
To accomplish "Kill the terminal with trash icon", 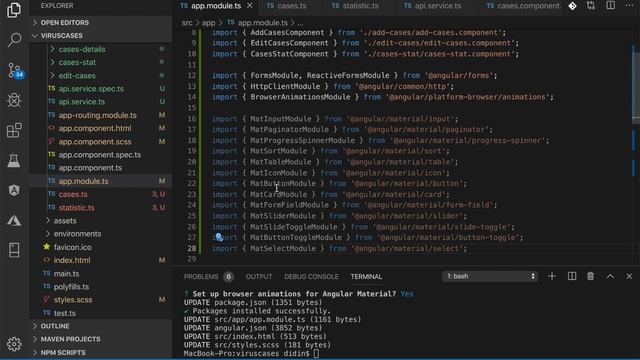I will 590,276.
